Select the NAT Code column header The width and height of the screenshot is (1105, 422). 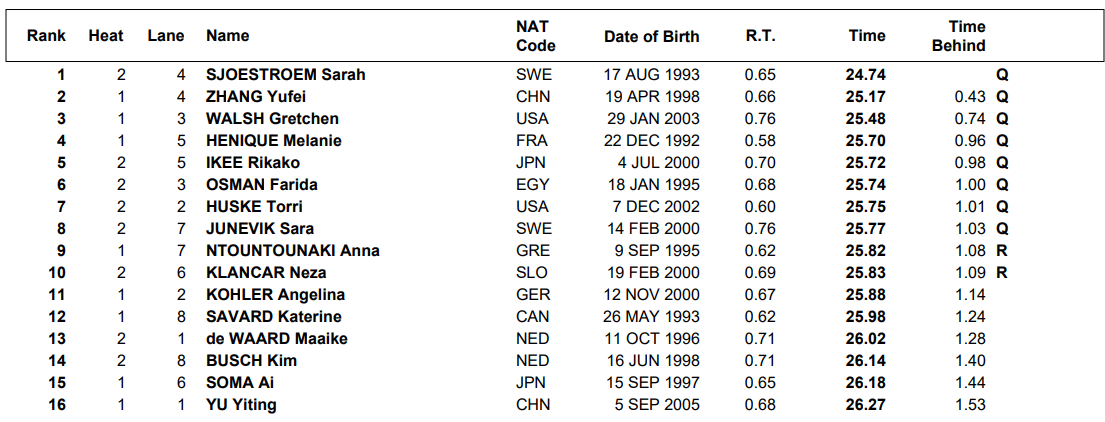click(x=536, y=36)
